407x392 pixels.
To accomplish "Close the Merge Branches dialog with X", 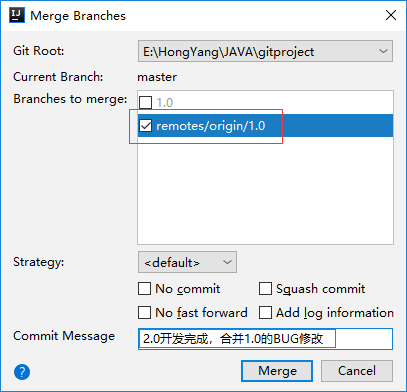I will [x=391, y=15].
